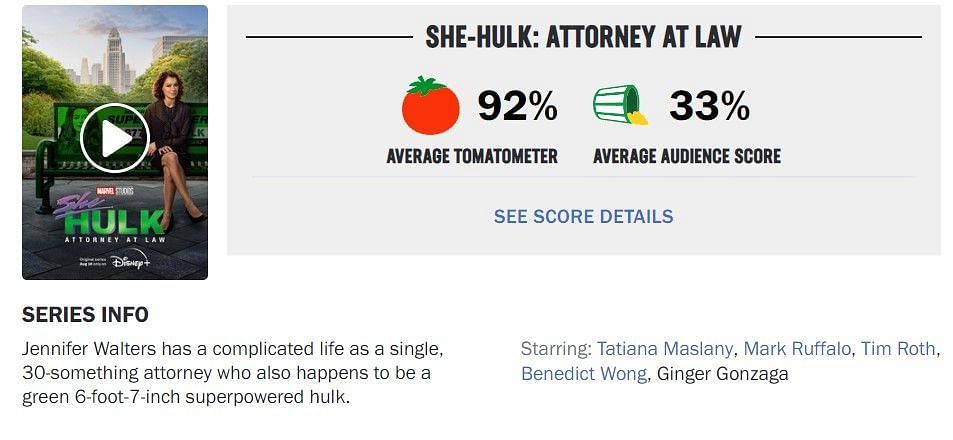Click the Average Audience Score label
Screen dimensions: 953x440
tap(687, 156)
